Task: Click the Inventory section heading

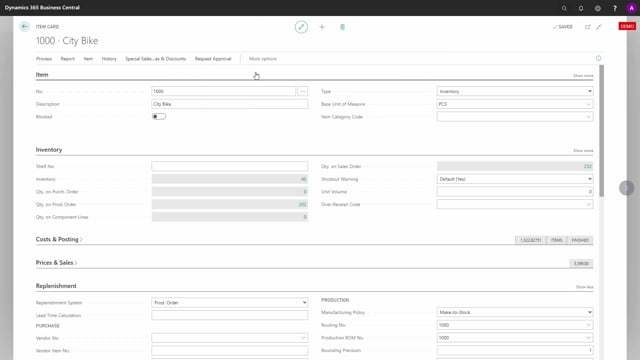Action: pyautogui.click(x=49, y=150)
